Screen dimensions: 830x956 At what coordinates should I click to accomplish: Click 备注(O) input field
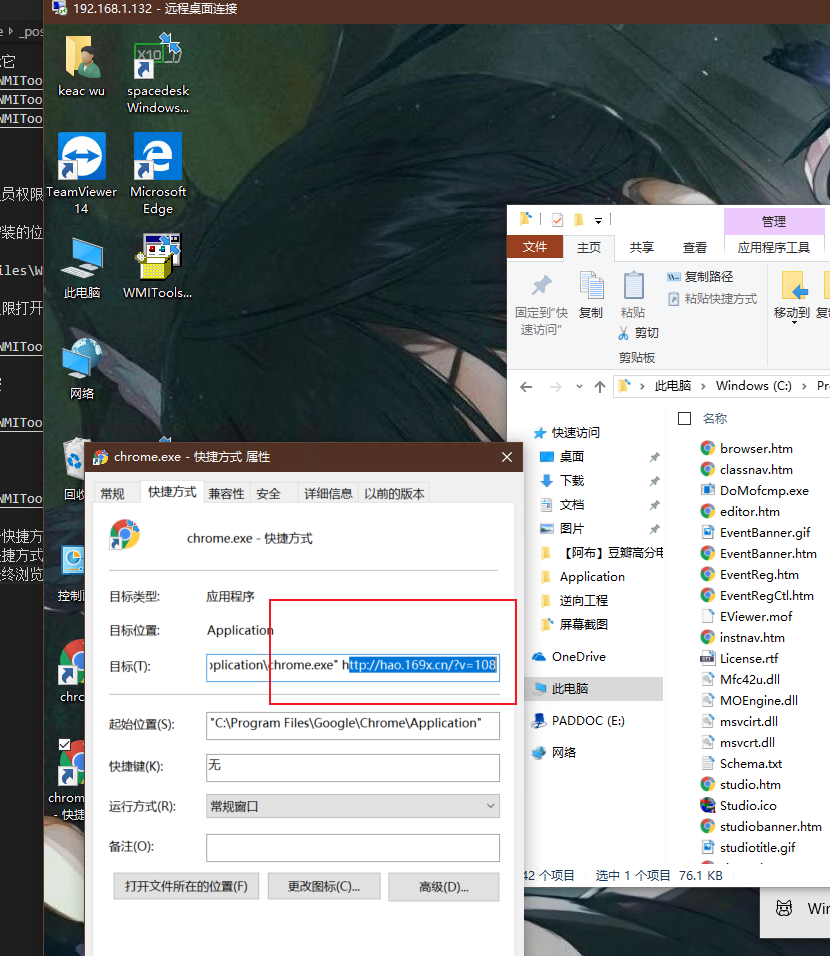click(352, 847)
